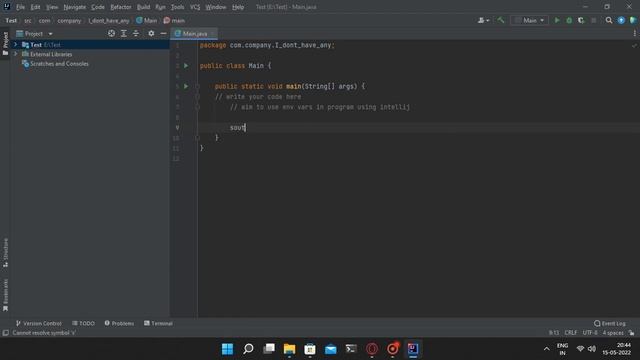
Task: Open Terminal tool window
Action: pos(158,323)
